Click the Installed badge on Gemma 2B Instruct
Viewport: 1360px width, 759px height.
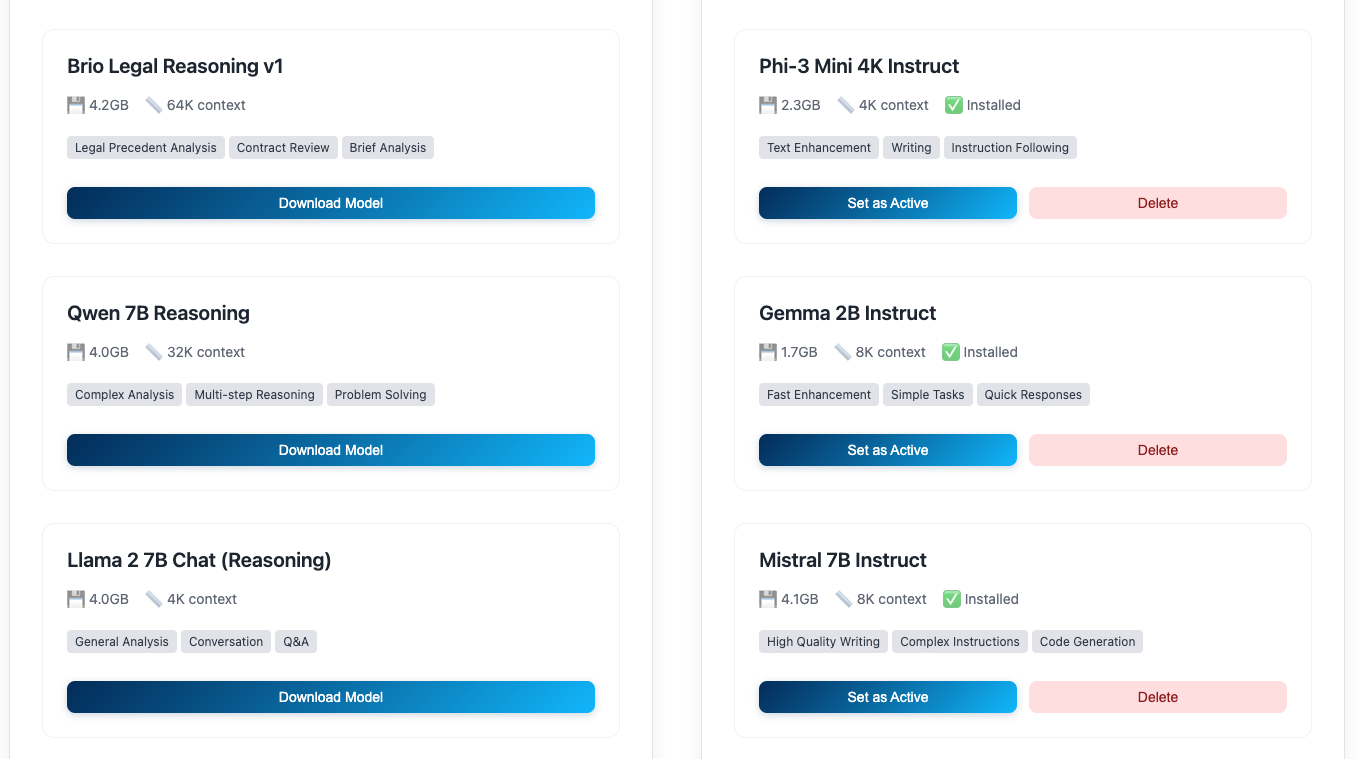[x=978, y=351]
